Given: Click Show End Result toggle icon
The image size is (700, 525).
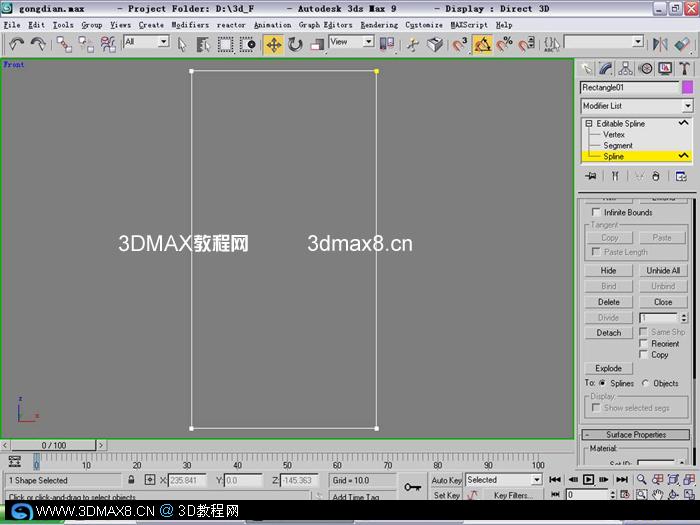Looking at the screenshot, I should [x=615, y=176].
